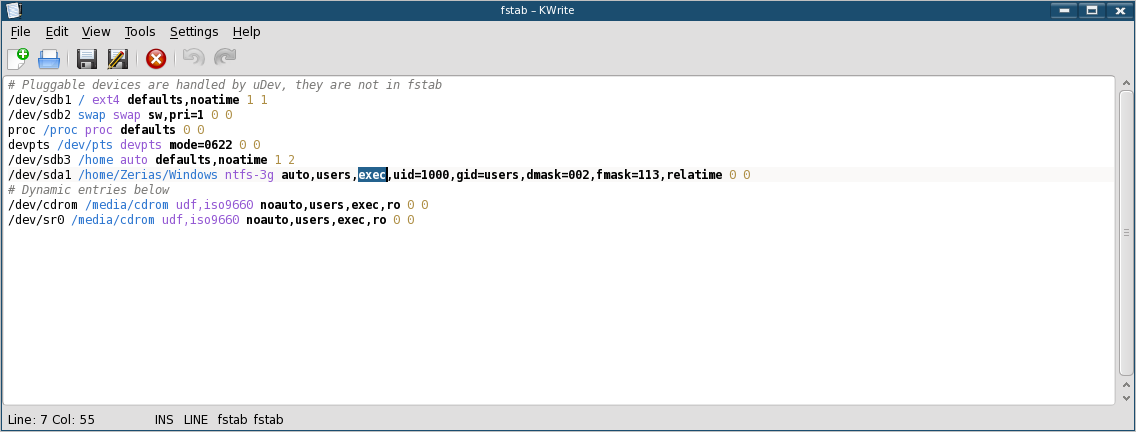1136x432 pixels.
Task: Click /home/Zerias/Windows mount path
Action: pos(148,175)
